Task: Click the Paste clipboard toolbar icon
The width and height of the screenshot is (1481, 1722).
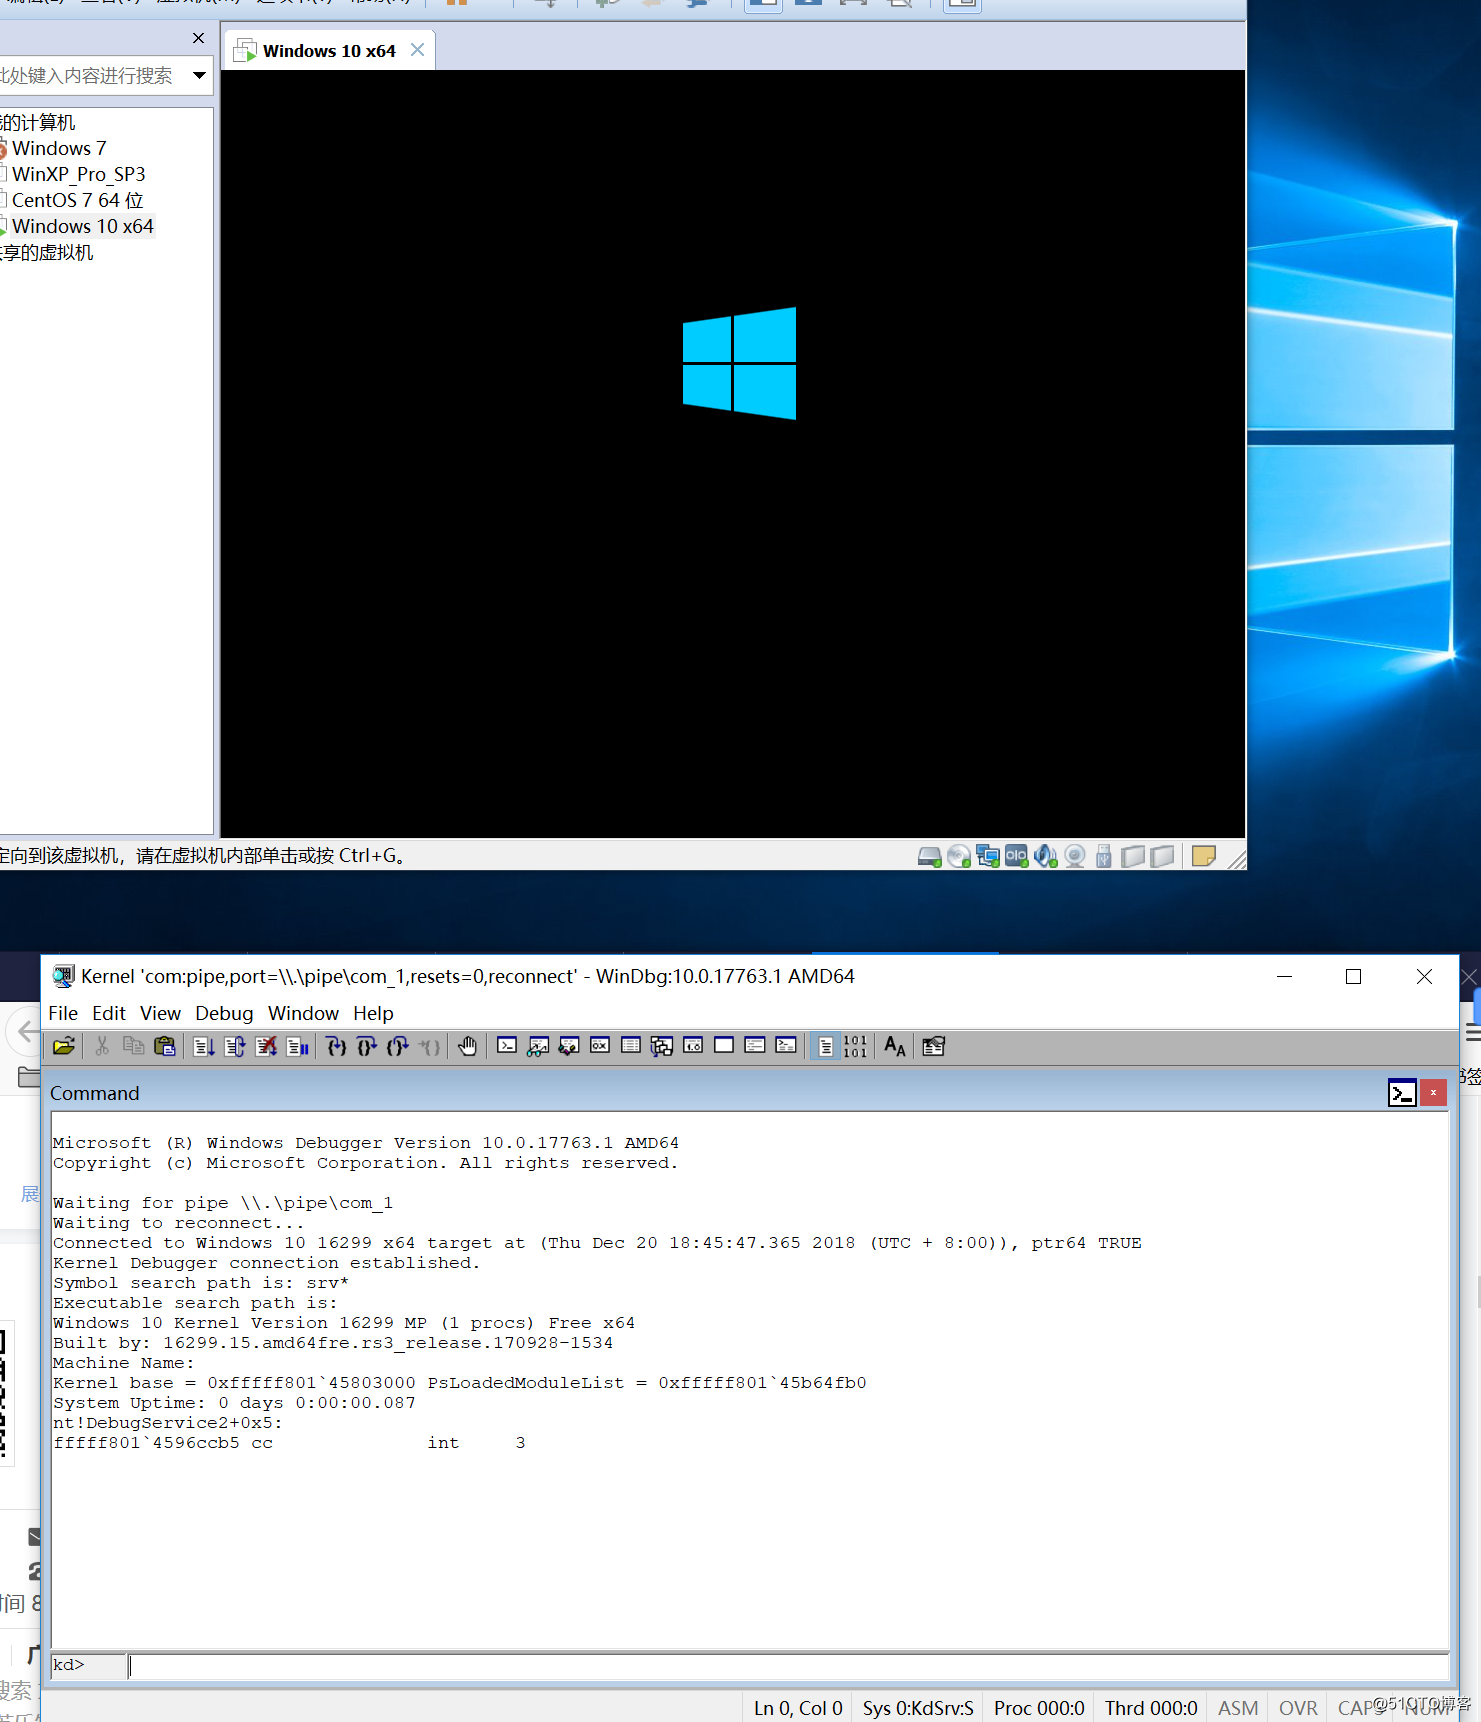Action: click(165, 1046)
